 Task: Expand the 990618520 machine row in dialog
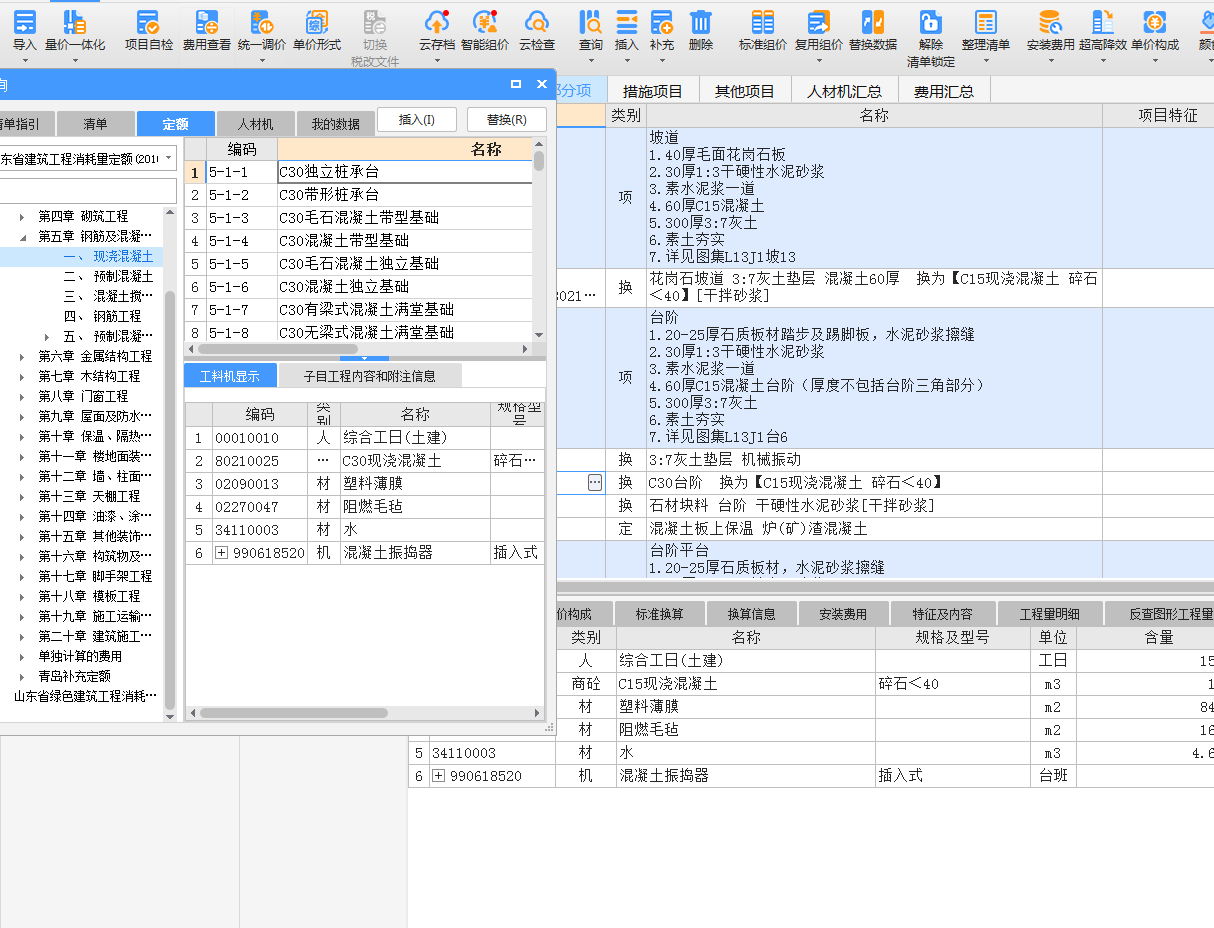[222, 553]
